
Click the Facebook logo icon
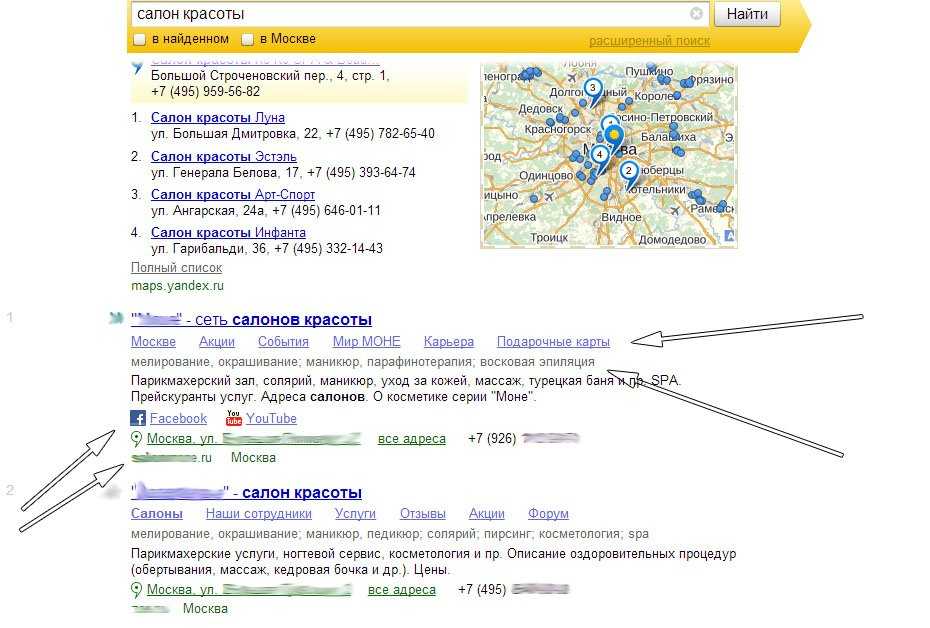point(138,418)
